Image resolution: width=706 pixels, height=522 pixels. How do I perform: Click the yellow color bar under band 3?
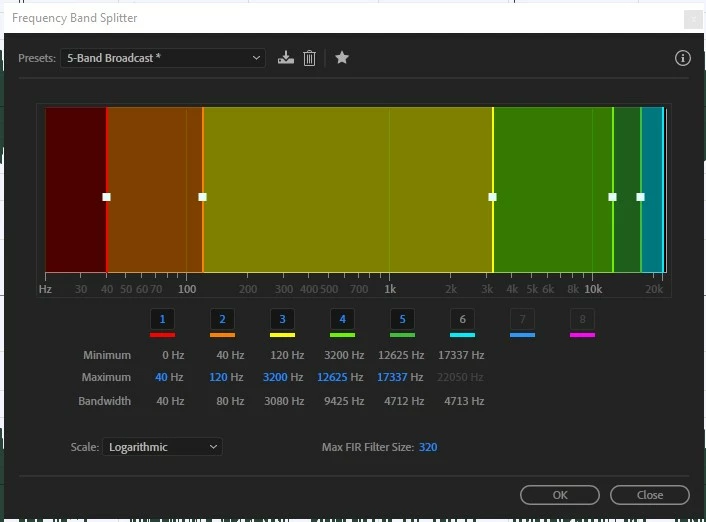(282, 335)
